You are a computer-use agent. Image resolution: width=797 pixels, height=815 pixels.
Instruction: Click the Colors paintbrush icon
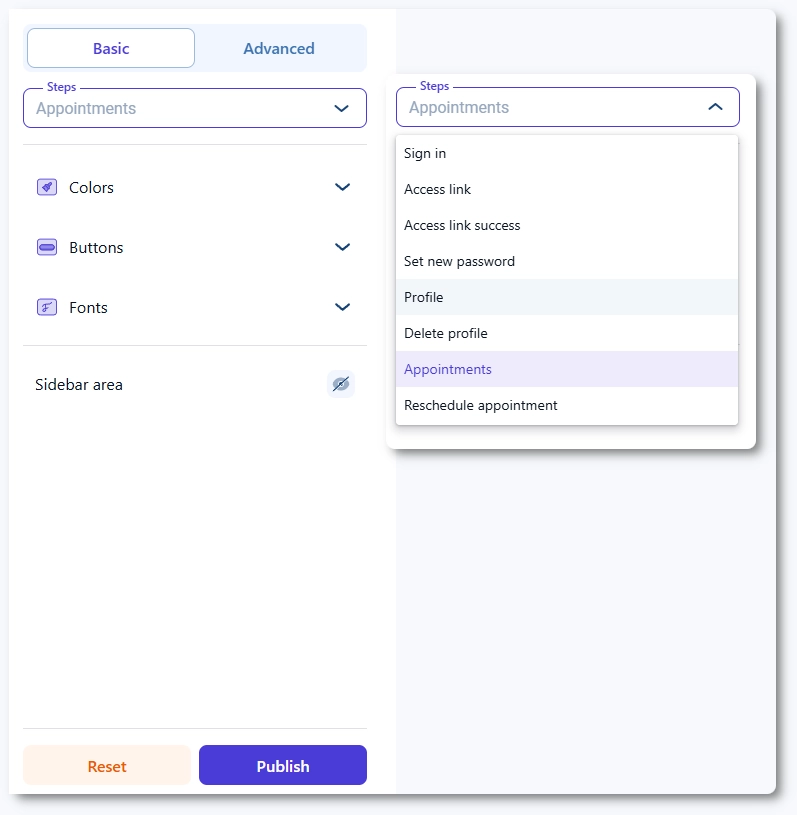[x=46, y=187]
